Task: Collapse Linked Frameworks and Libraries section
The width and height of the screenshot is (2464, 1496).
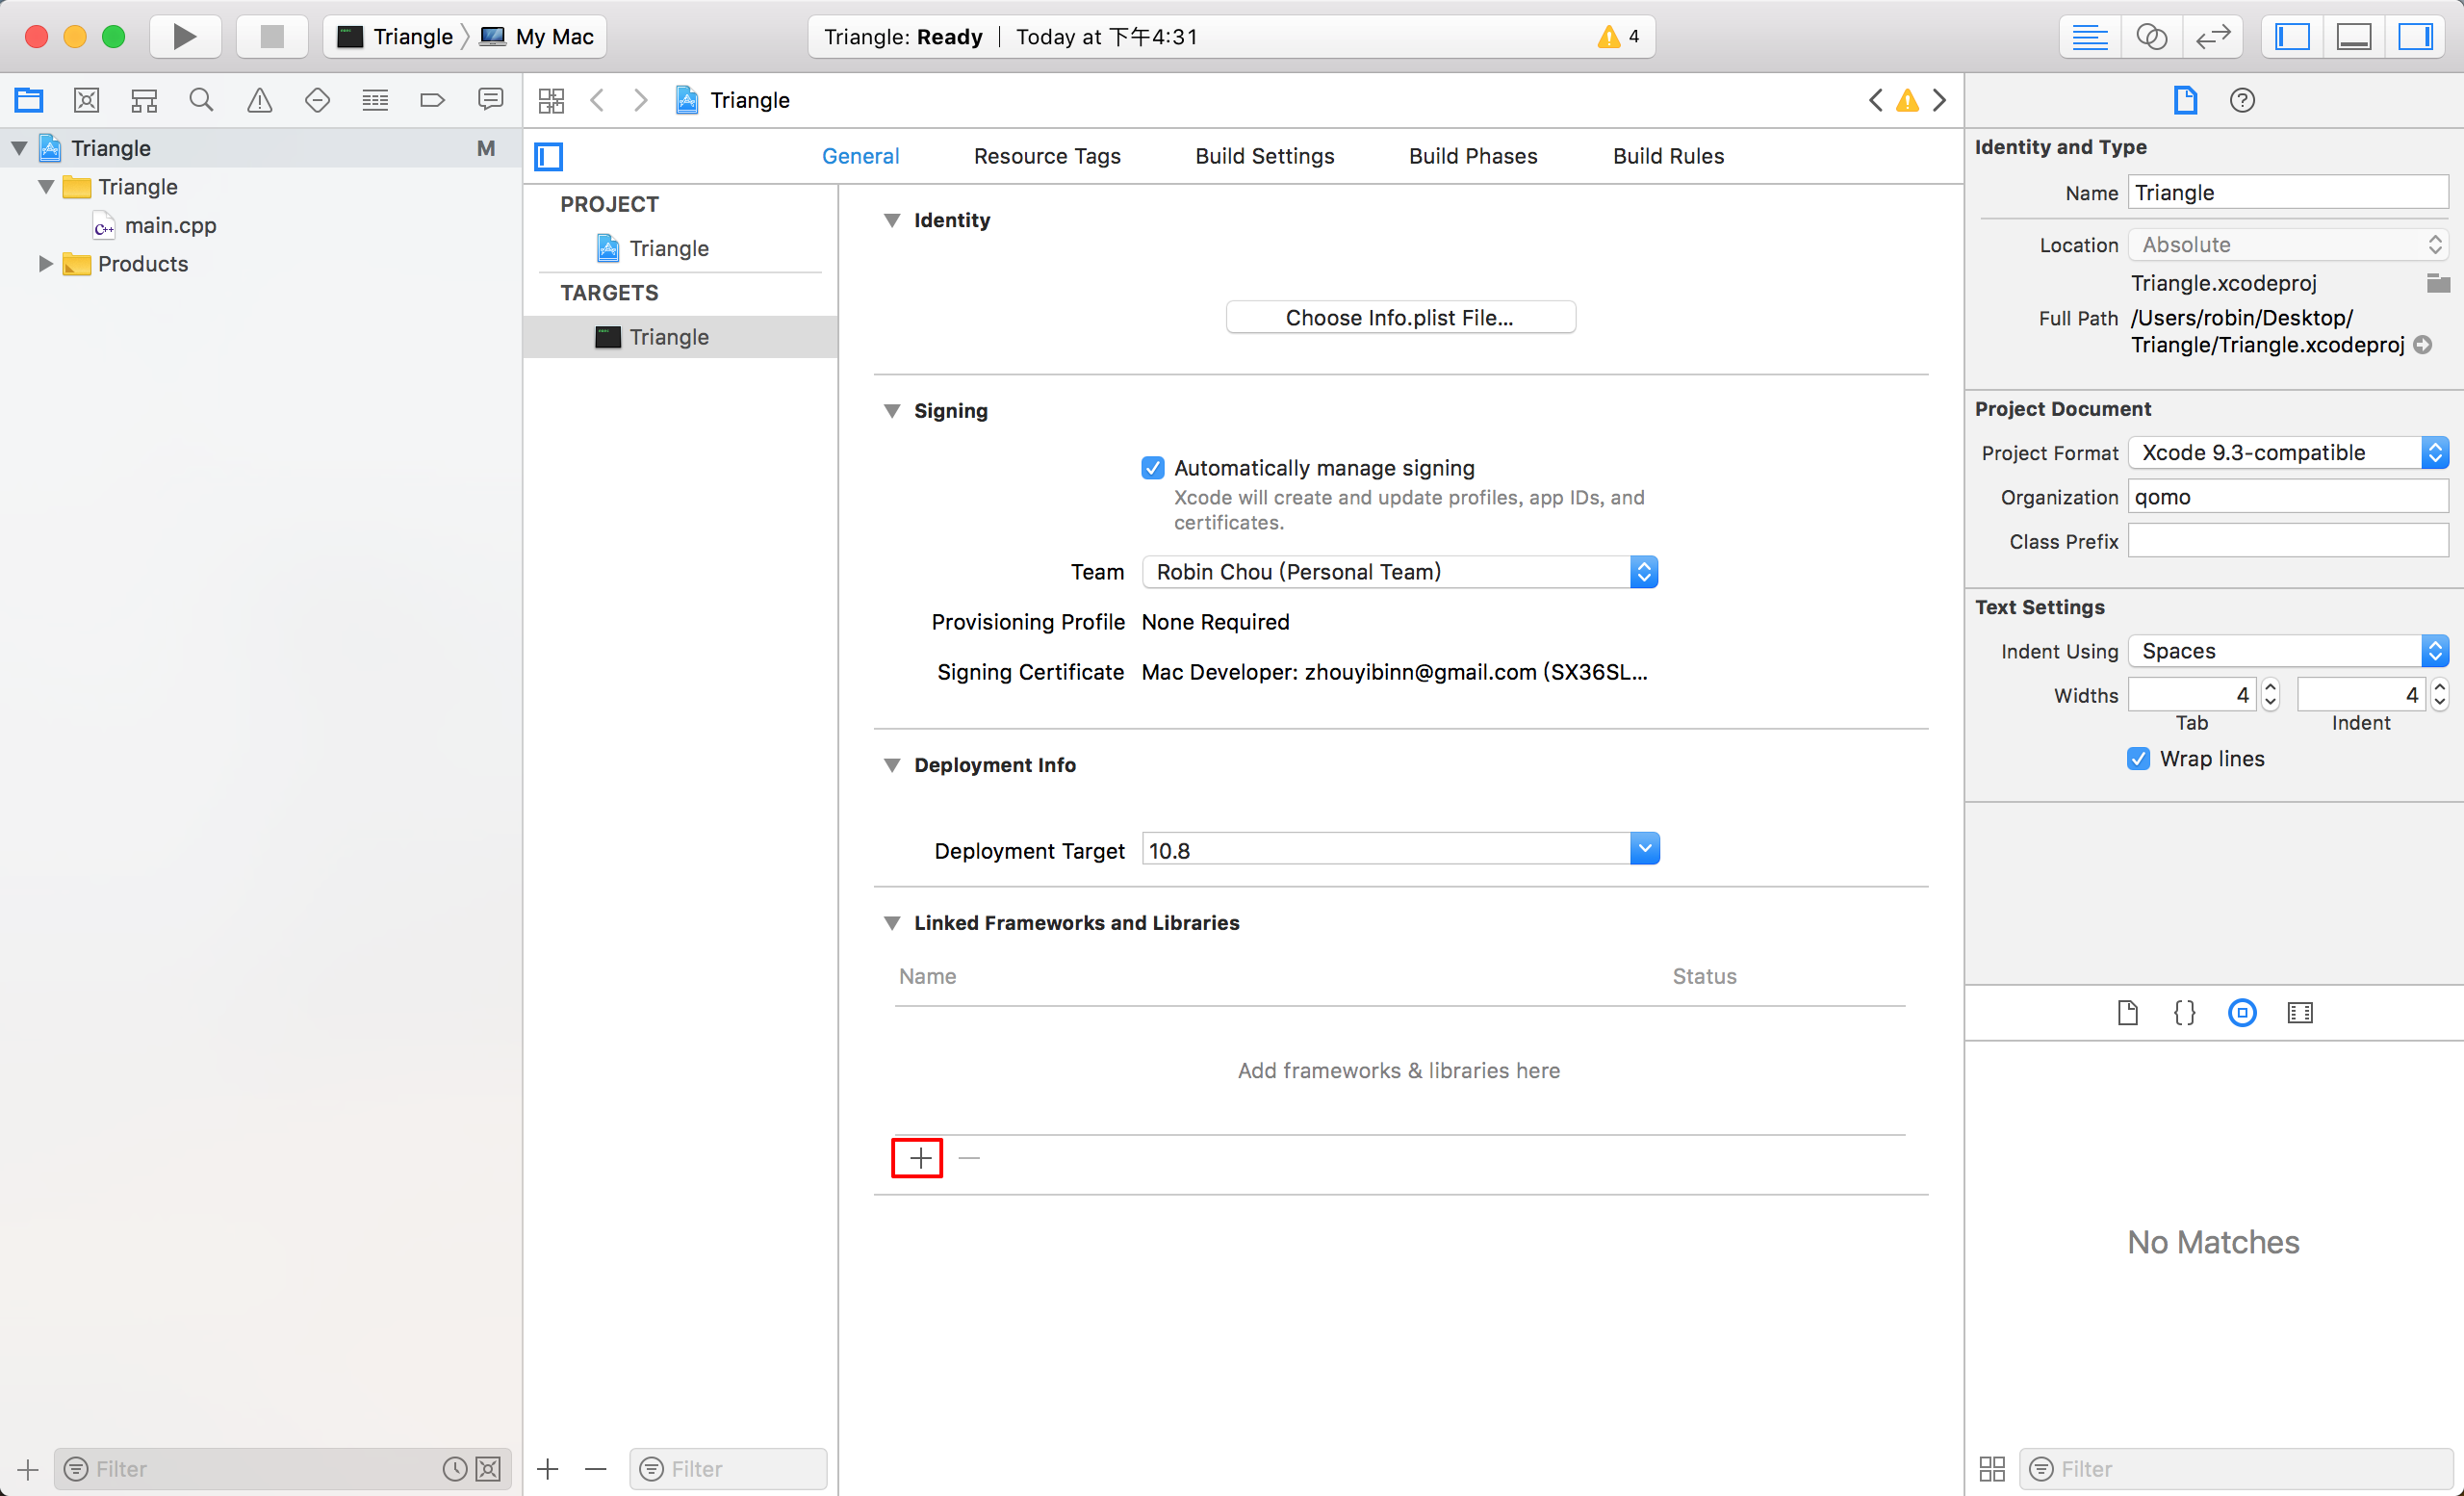Action: pyautogui.click(x=892, y=923)
